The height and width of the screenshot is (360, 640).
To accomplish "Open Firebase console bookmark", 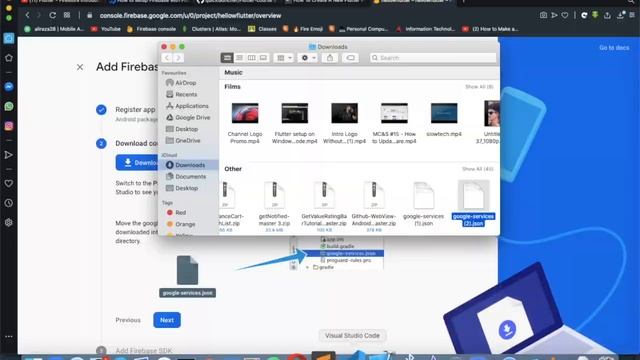I will tap(151, 29).
